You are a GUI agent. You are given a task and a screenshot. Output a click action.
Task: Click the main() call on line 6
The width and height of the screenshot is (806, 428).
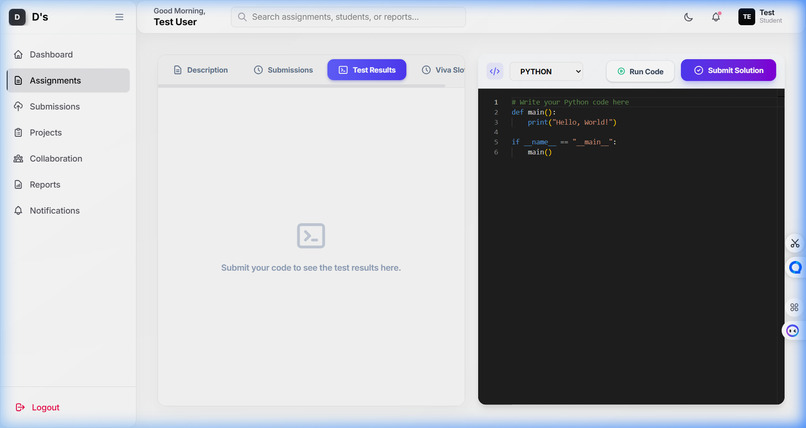tap(540, 152)
